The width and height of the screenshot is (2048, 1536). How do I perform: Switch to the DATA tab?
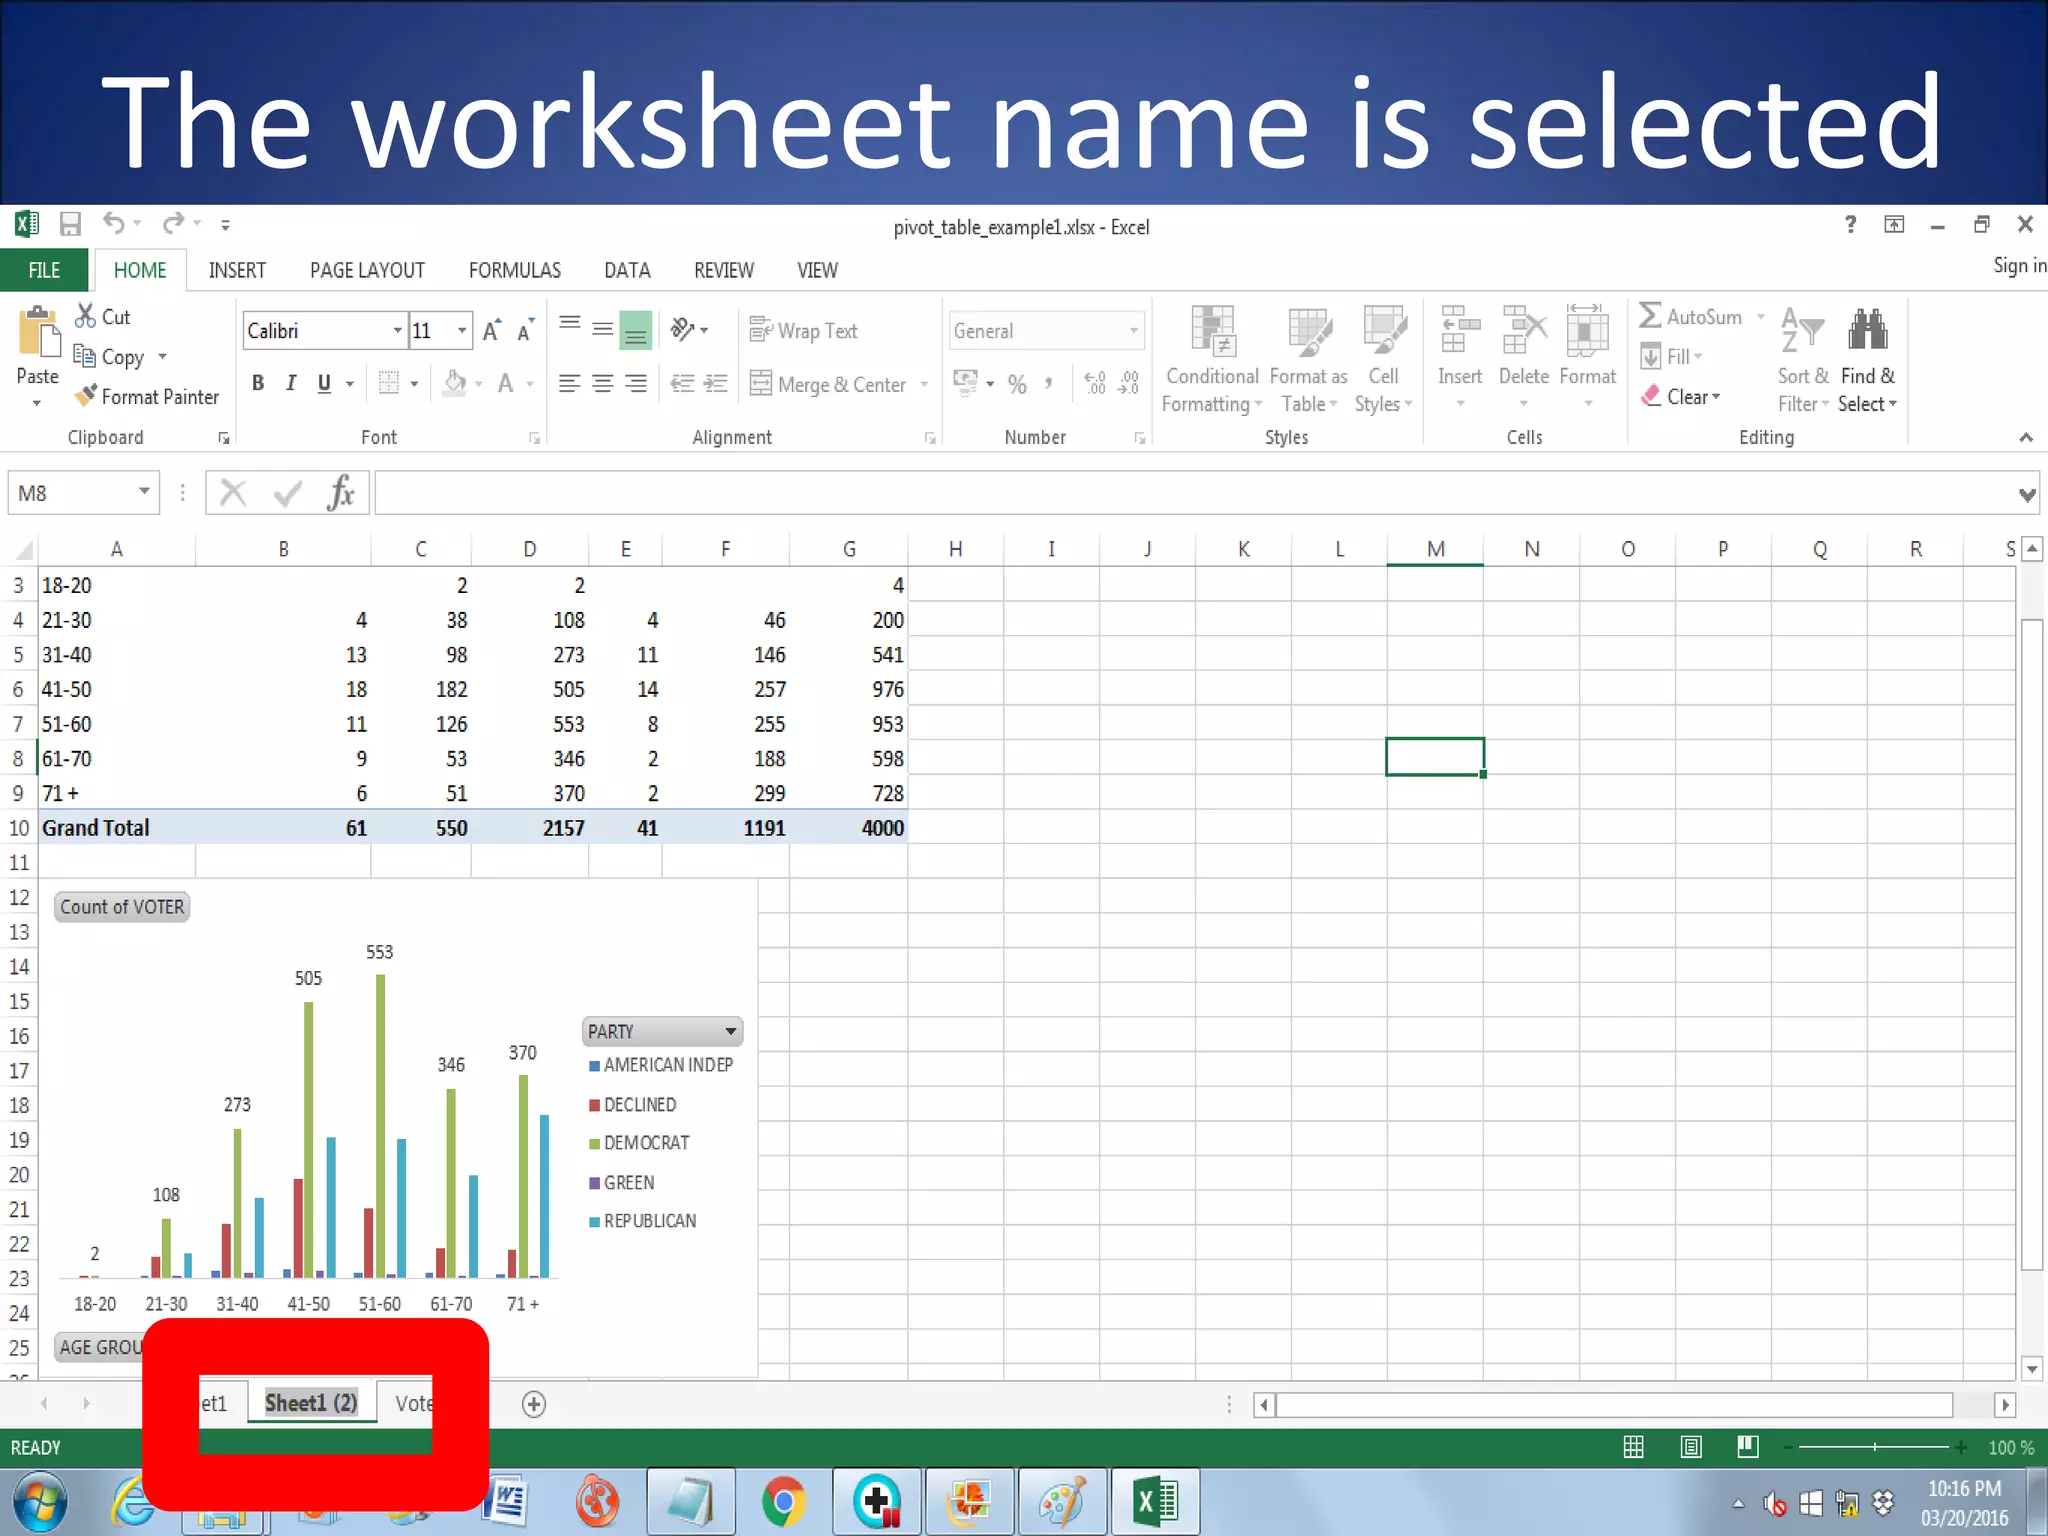[x=627, y=270]
